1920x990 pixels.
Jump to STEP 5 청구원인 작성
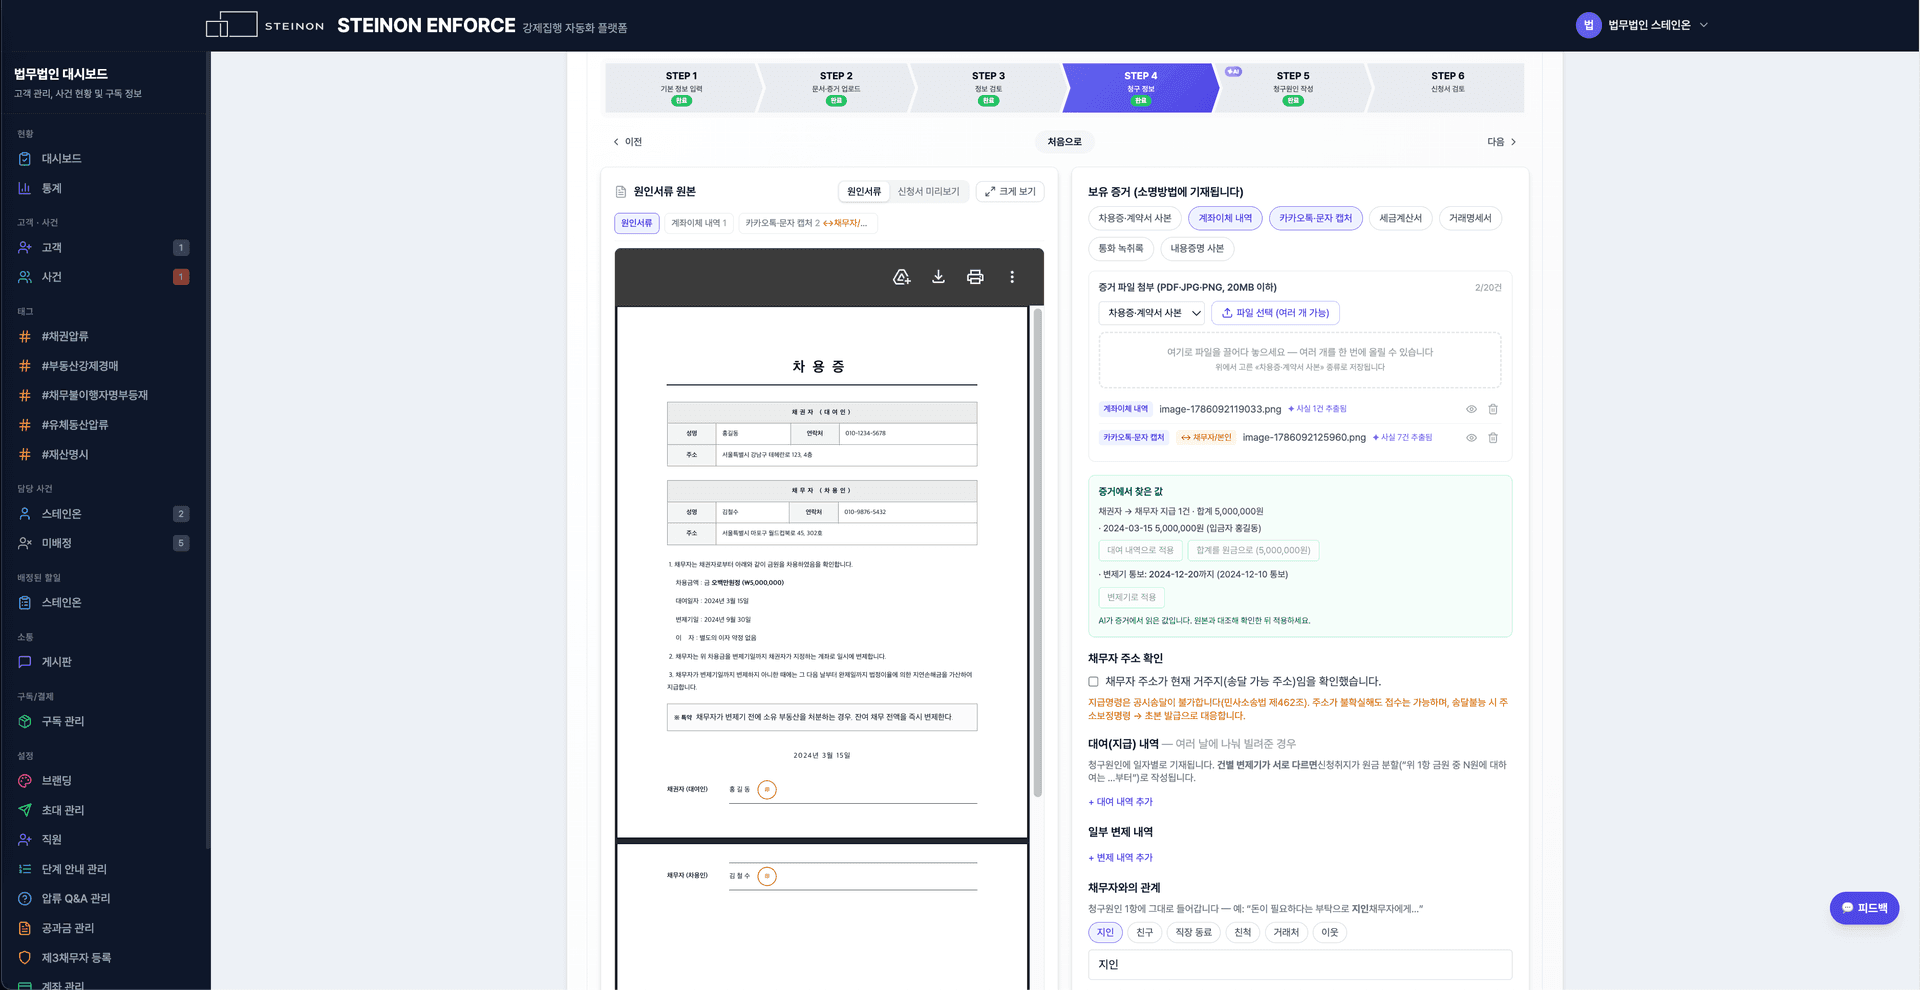click(x=1293, y=88)
